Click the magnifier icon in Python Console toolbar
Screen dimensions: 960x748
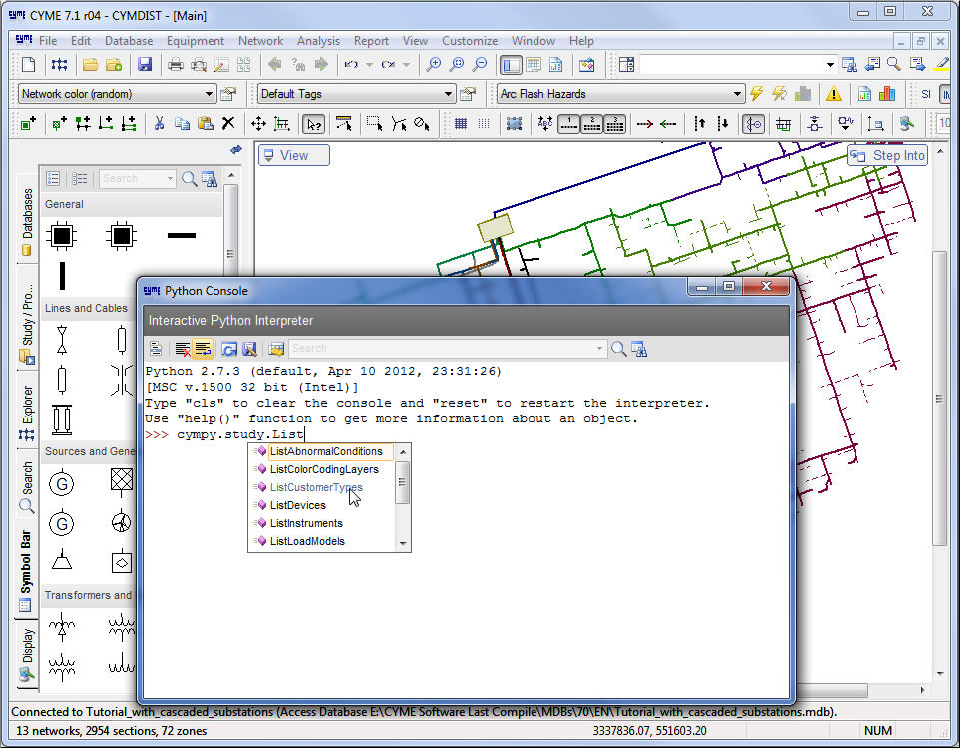coord(618,349)
